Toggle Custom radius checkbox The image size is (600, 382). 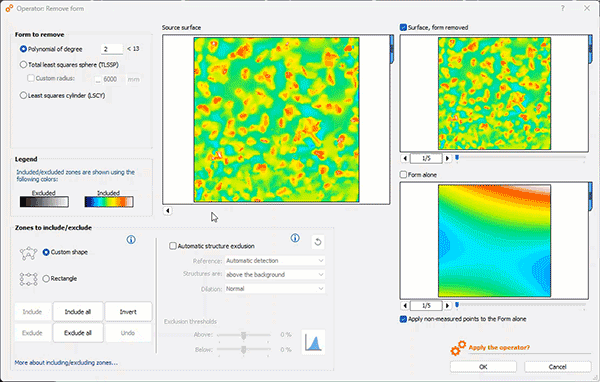[31, 78]
